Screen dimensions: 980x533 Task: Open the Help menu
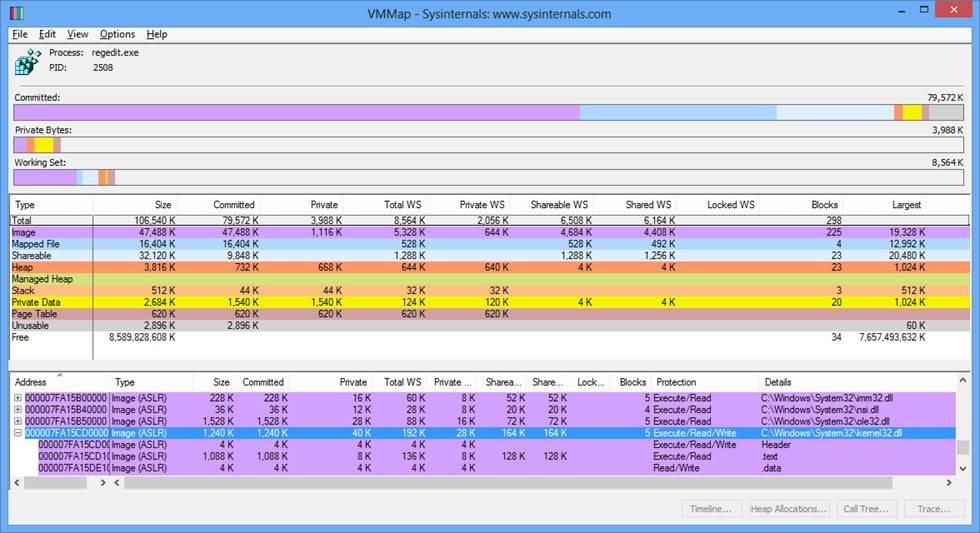157,34
